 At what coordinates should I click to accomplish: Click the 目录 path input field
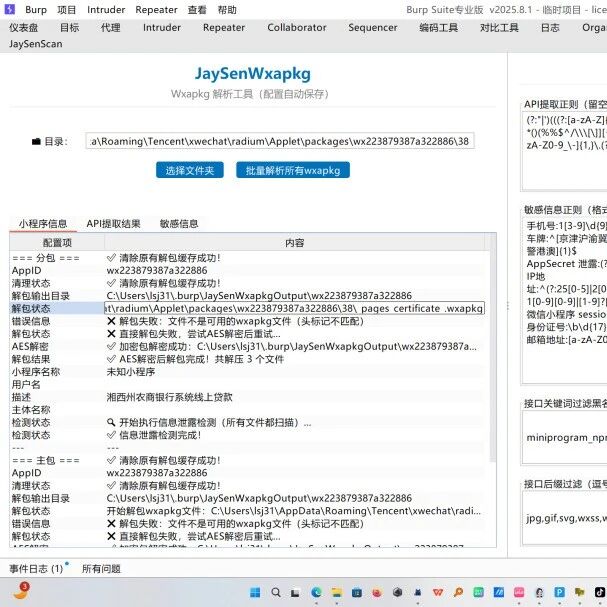point(280,141)
